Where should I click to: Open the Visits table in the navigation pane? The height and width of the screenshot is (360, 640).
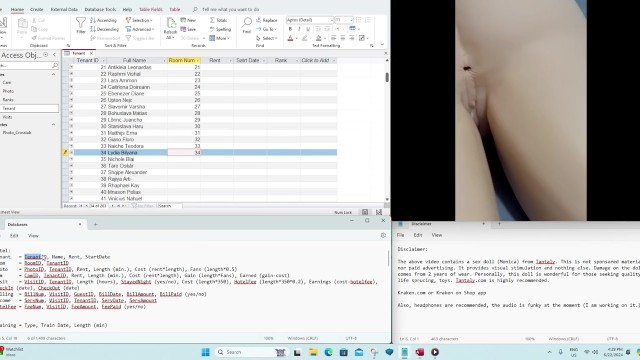pyautogui.click(x=7, y=117)
